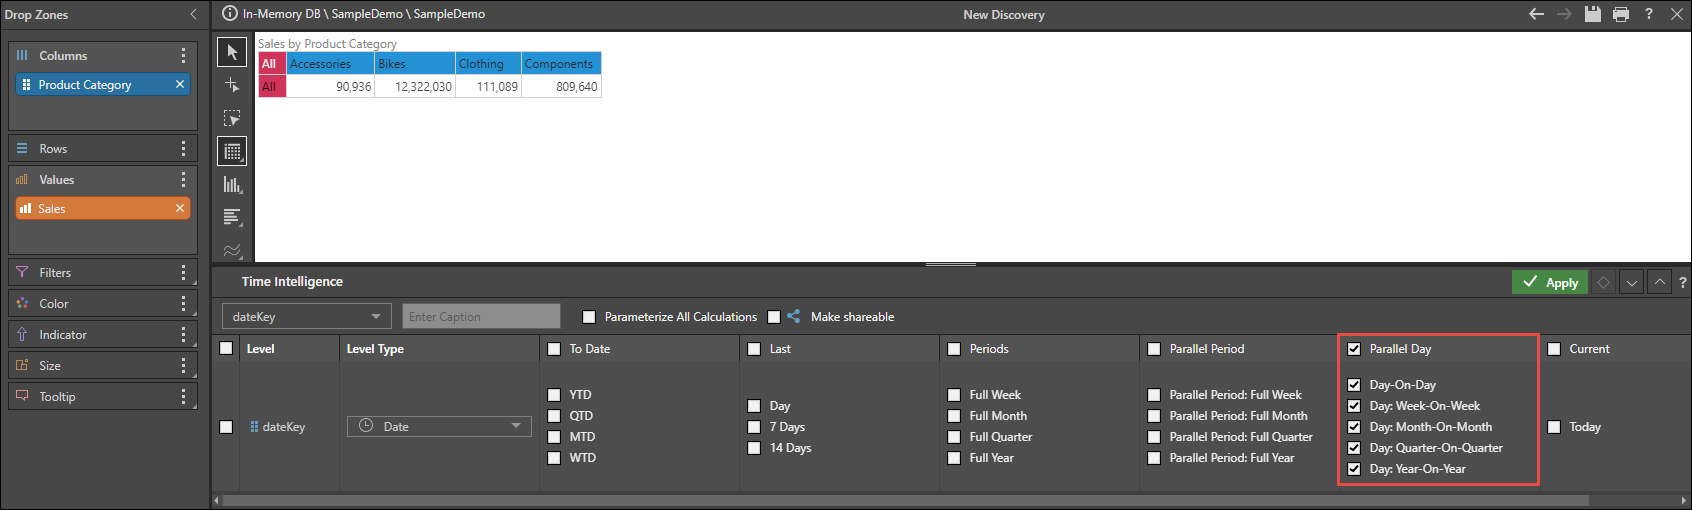The image size is (1692, 510).
Task: Click the Product Category column chip
Action: click(95, 85)
